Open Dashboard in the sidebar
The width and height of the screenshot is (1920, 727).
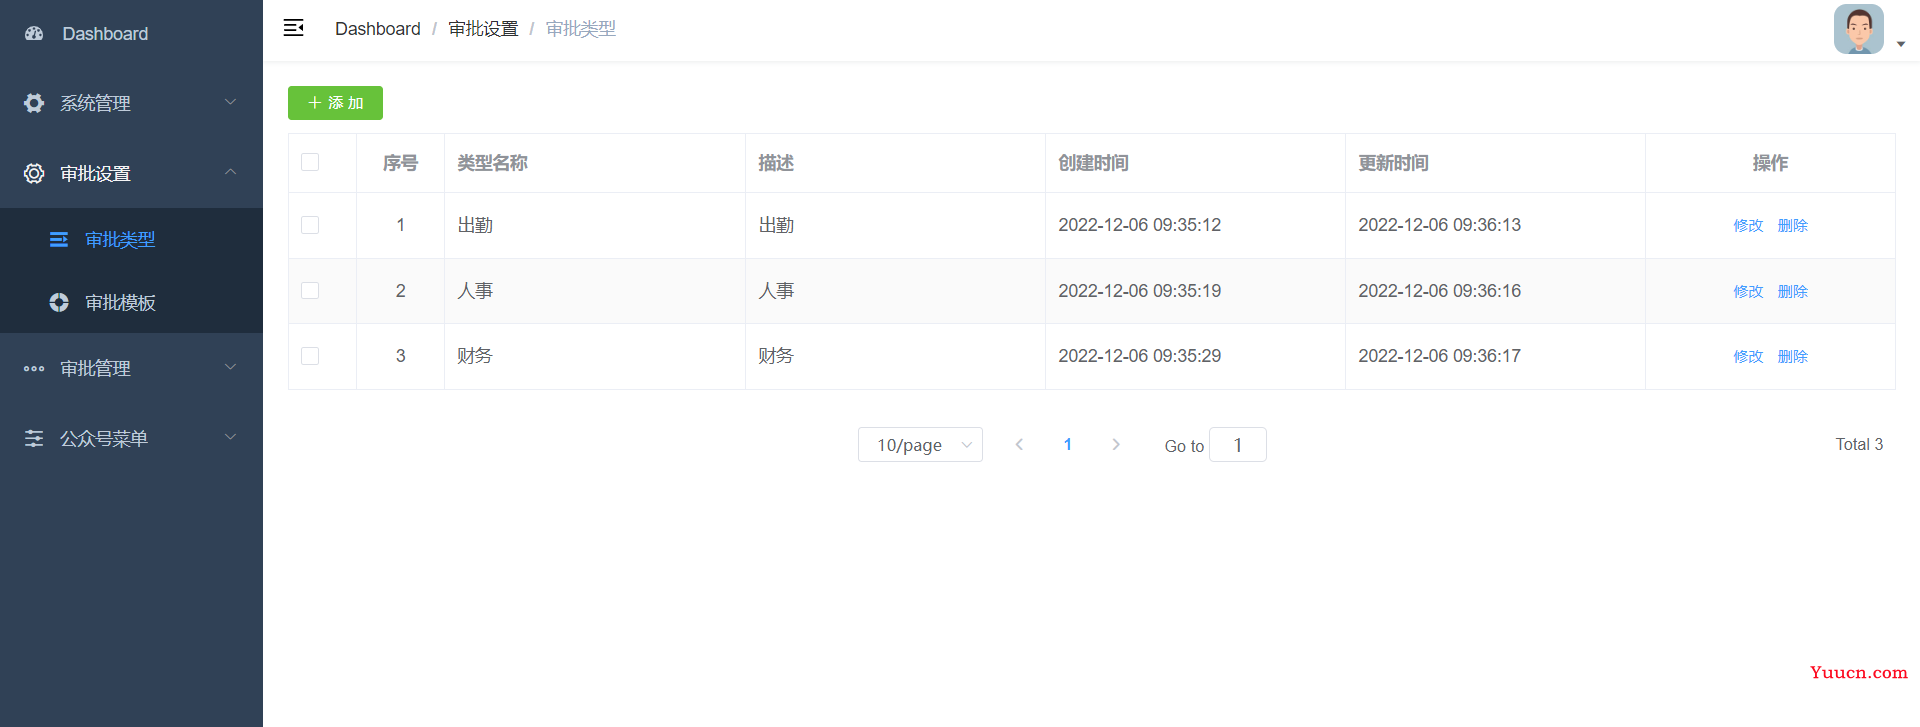coord(131,33)
